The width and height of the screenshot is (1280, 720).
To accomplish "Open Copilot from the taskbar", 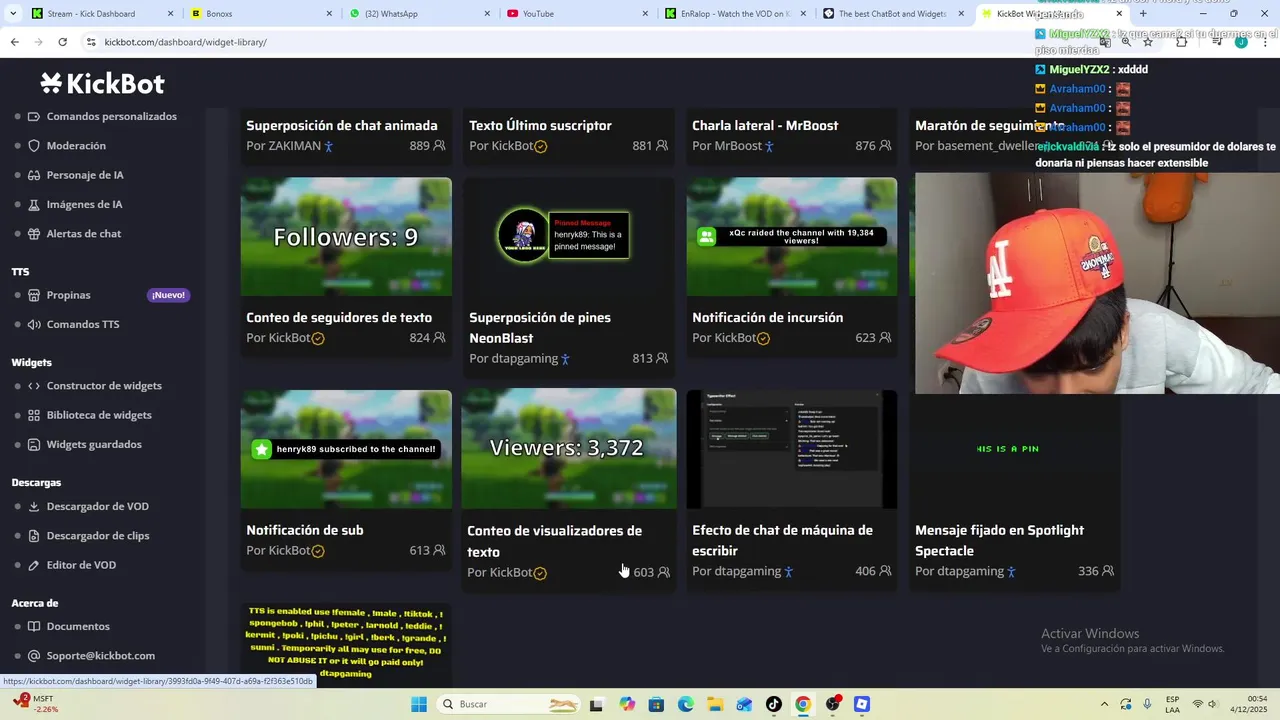I will click(x=627, y=704).
